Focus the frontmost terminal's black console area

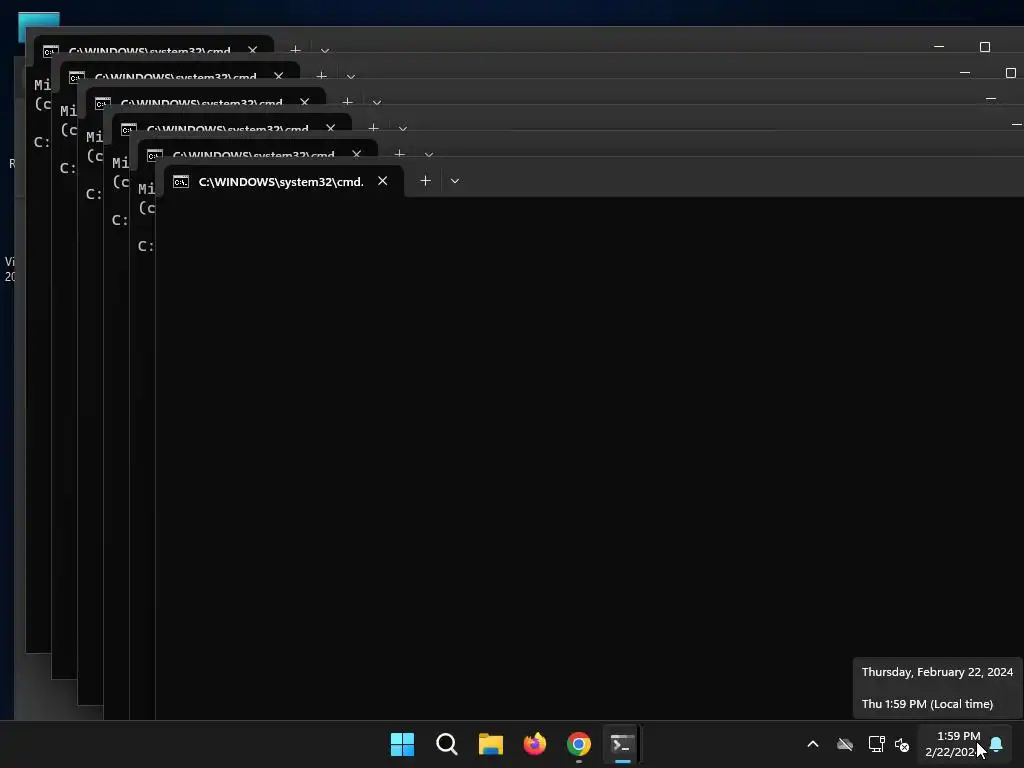(x=590, y=458)
